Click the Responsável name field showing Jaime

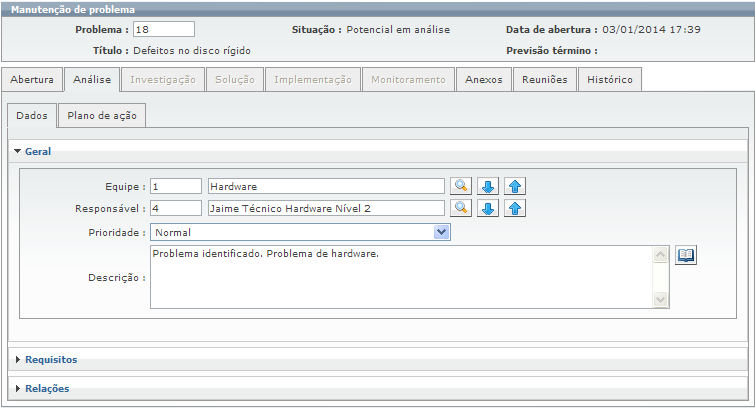click(x=326, y=208)
